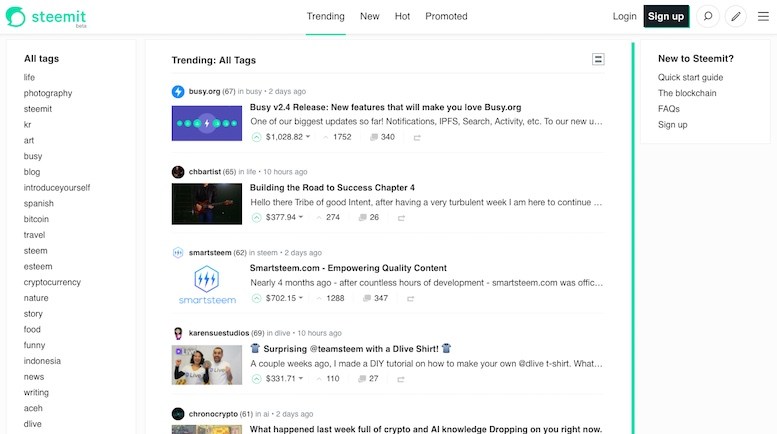
Task: Switch to the New tab
Action: [x=369, y=16]
